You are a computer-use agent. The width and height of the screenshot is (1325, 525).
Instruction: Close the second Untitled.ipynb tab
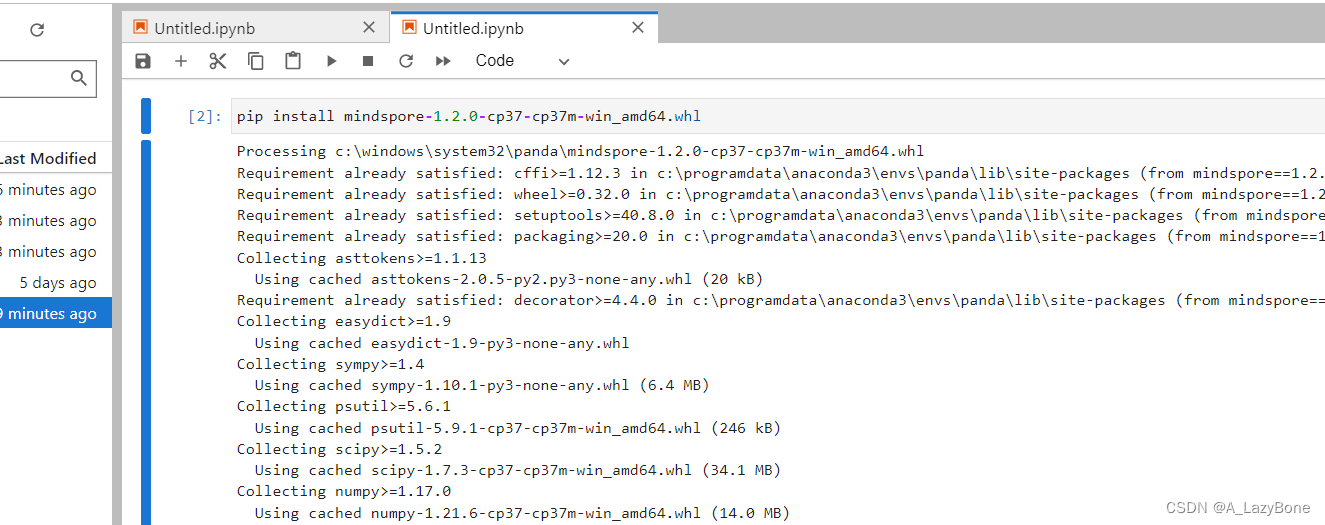pyautogui.click(x=638, y=28)
